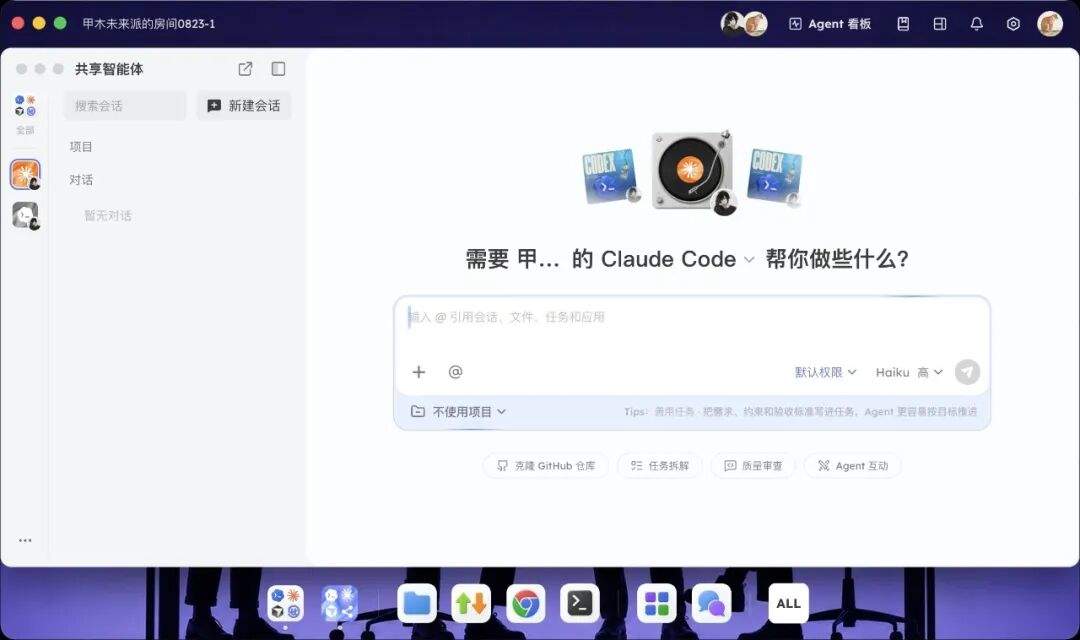This screenshot has width=1080, height=640.
Task: Click 任务拆解 suggestion chip
Action: tap(659, 466)
